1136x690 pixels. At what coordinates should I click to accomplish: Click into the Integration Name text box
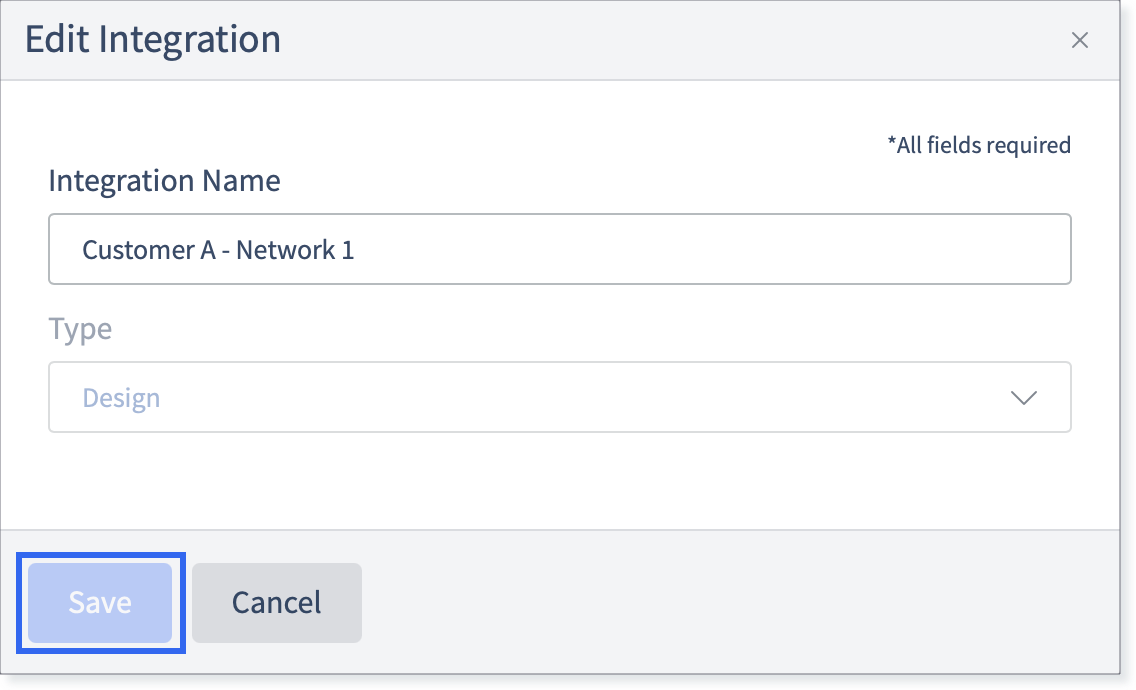pyautogui.click(x=559, y=249)
